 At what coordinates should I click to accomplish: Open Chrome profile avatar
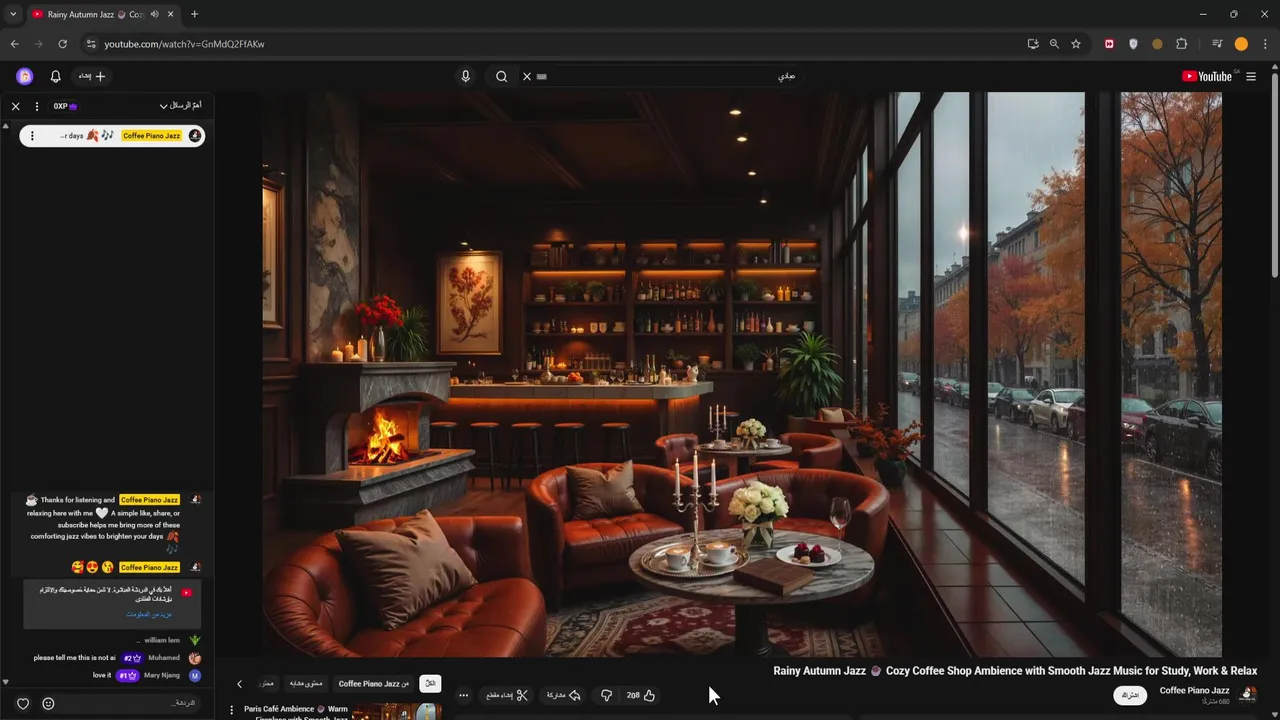pos(1241,44)
